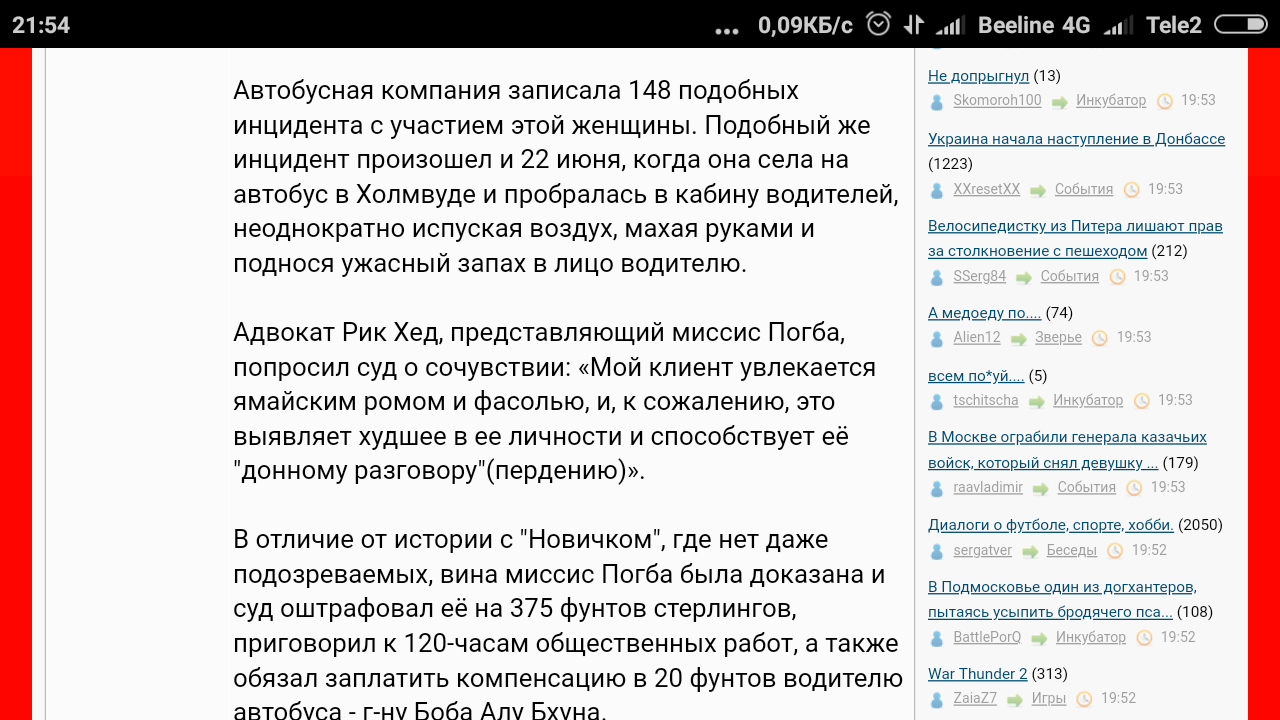Viewport: 1280px width, 720px height.
Task: Open 'В Подмосковье один из догхантеров' thread
Action: click(1062, 599)
